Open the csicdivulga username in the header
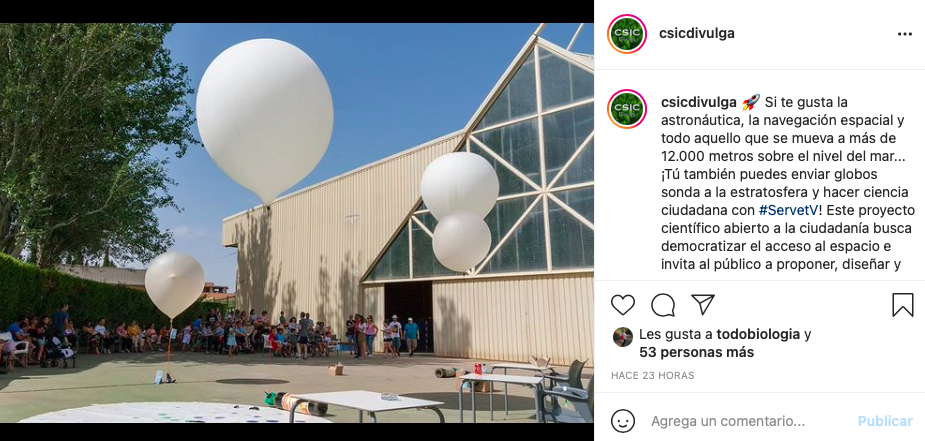Image resolution: width=925 pixels, height=441 pixels. pos(697,34)
